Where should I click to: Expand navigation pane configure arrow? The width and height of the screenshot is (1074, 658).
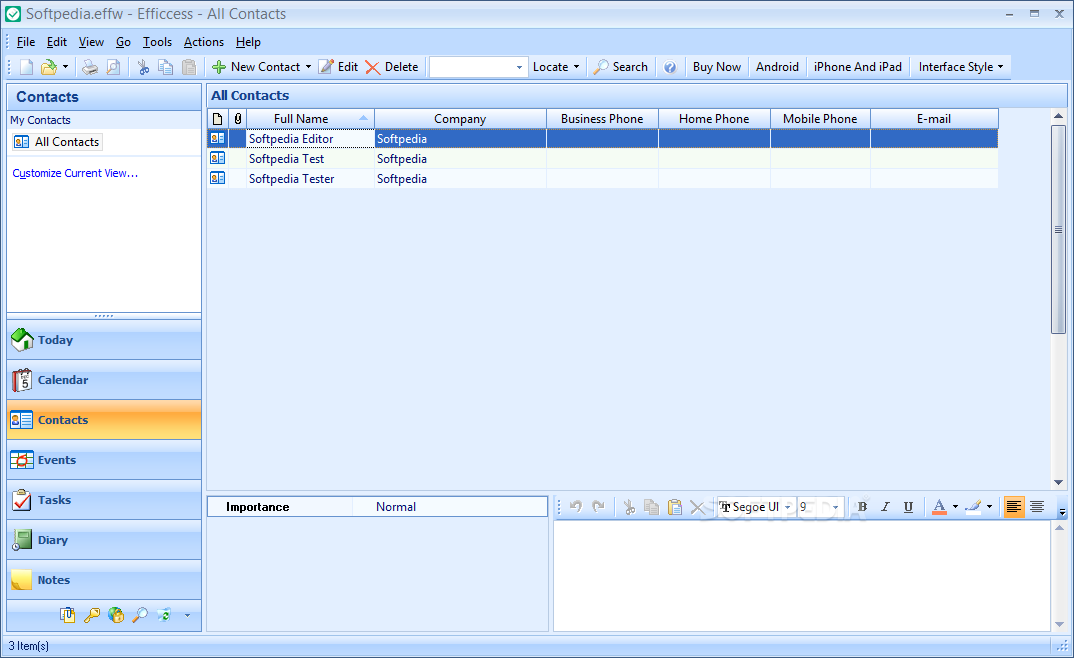187,616
